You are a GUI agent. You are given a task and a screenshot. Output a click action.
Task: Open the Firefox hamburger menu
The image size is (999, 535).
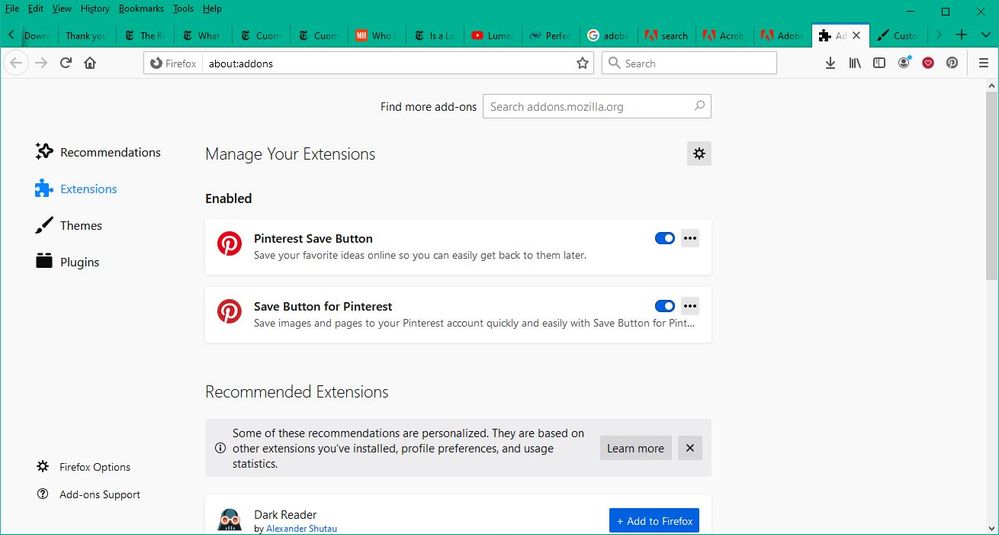[984, 63]
